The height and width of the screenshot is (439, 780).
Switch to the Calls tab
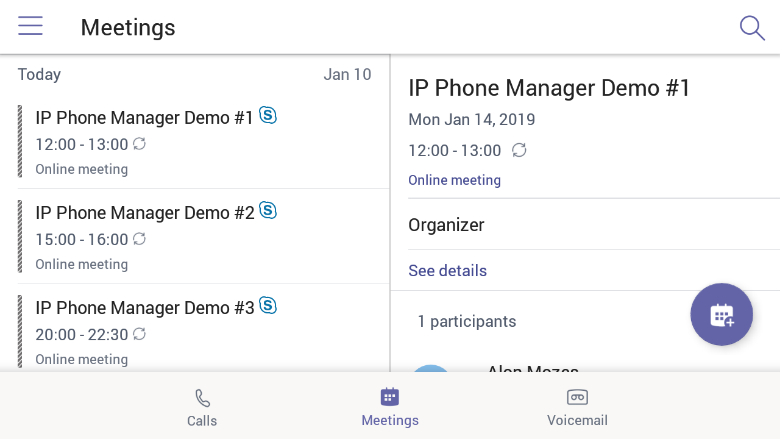(202, 408)
